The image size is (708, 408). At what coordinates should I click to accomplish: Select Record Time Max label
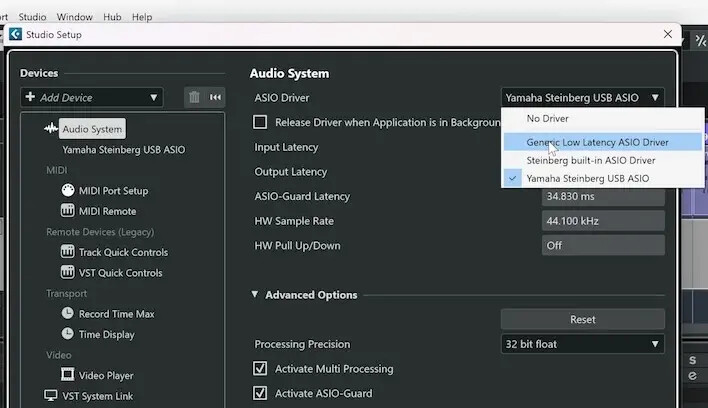(x=116, y=314)
